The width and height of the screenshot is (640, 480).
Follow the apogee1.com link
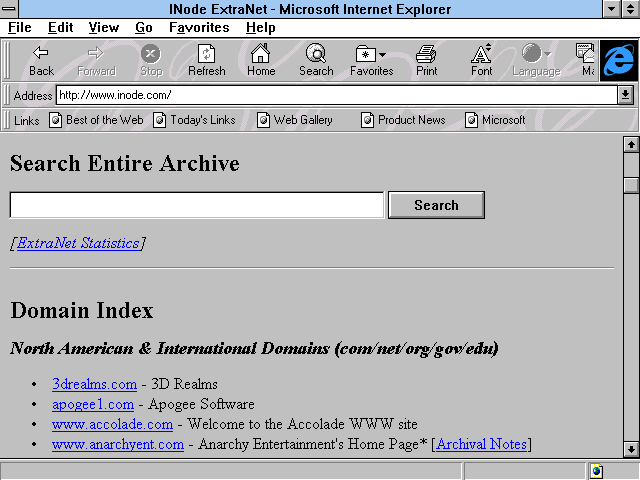click(x=93, y=404)
